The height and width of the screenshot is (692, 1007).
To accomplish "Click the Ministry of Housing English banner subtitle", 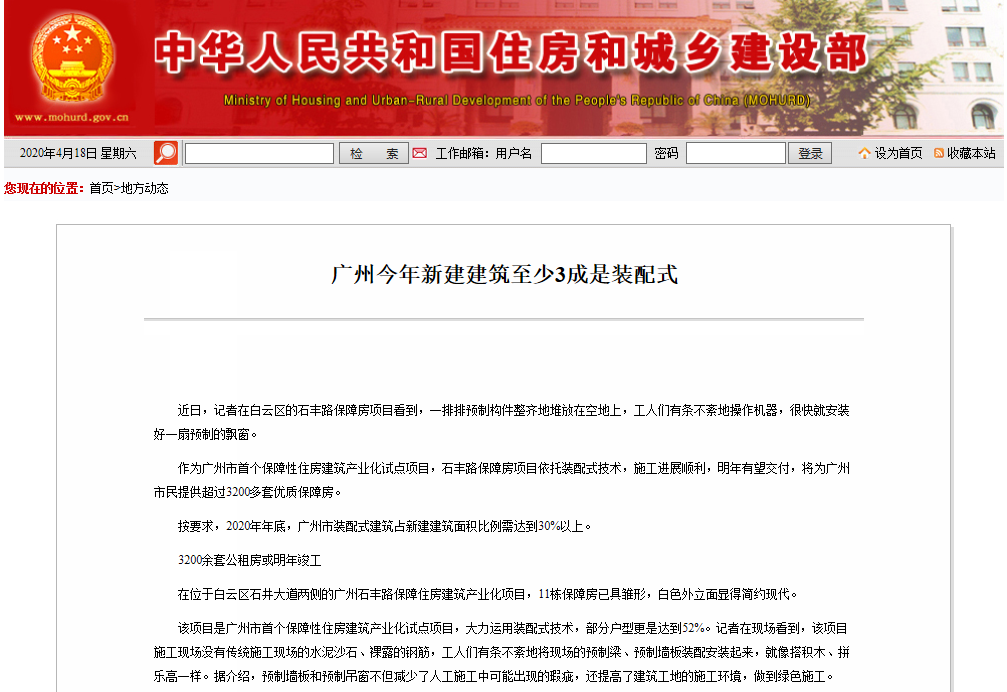I will click(517, 100).
